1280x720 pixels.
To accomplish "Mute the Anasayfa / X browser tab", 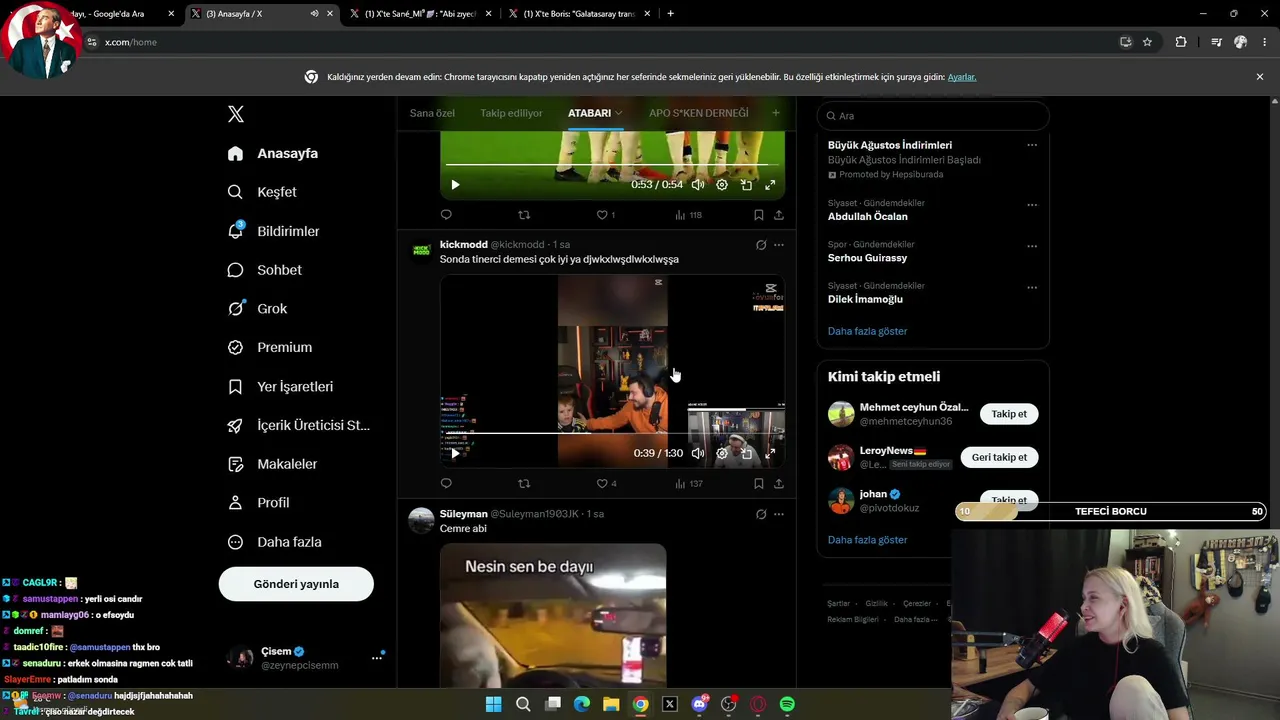I will click(x=314, y=14).
